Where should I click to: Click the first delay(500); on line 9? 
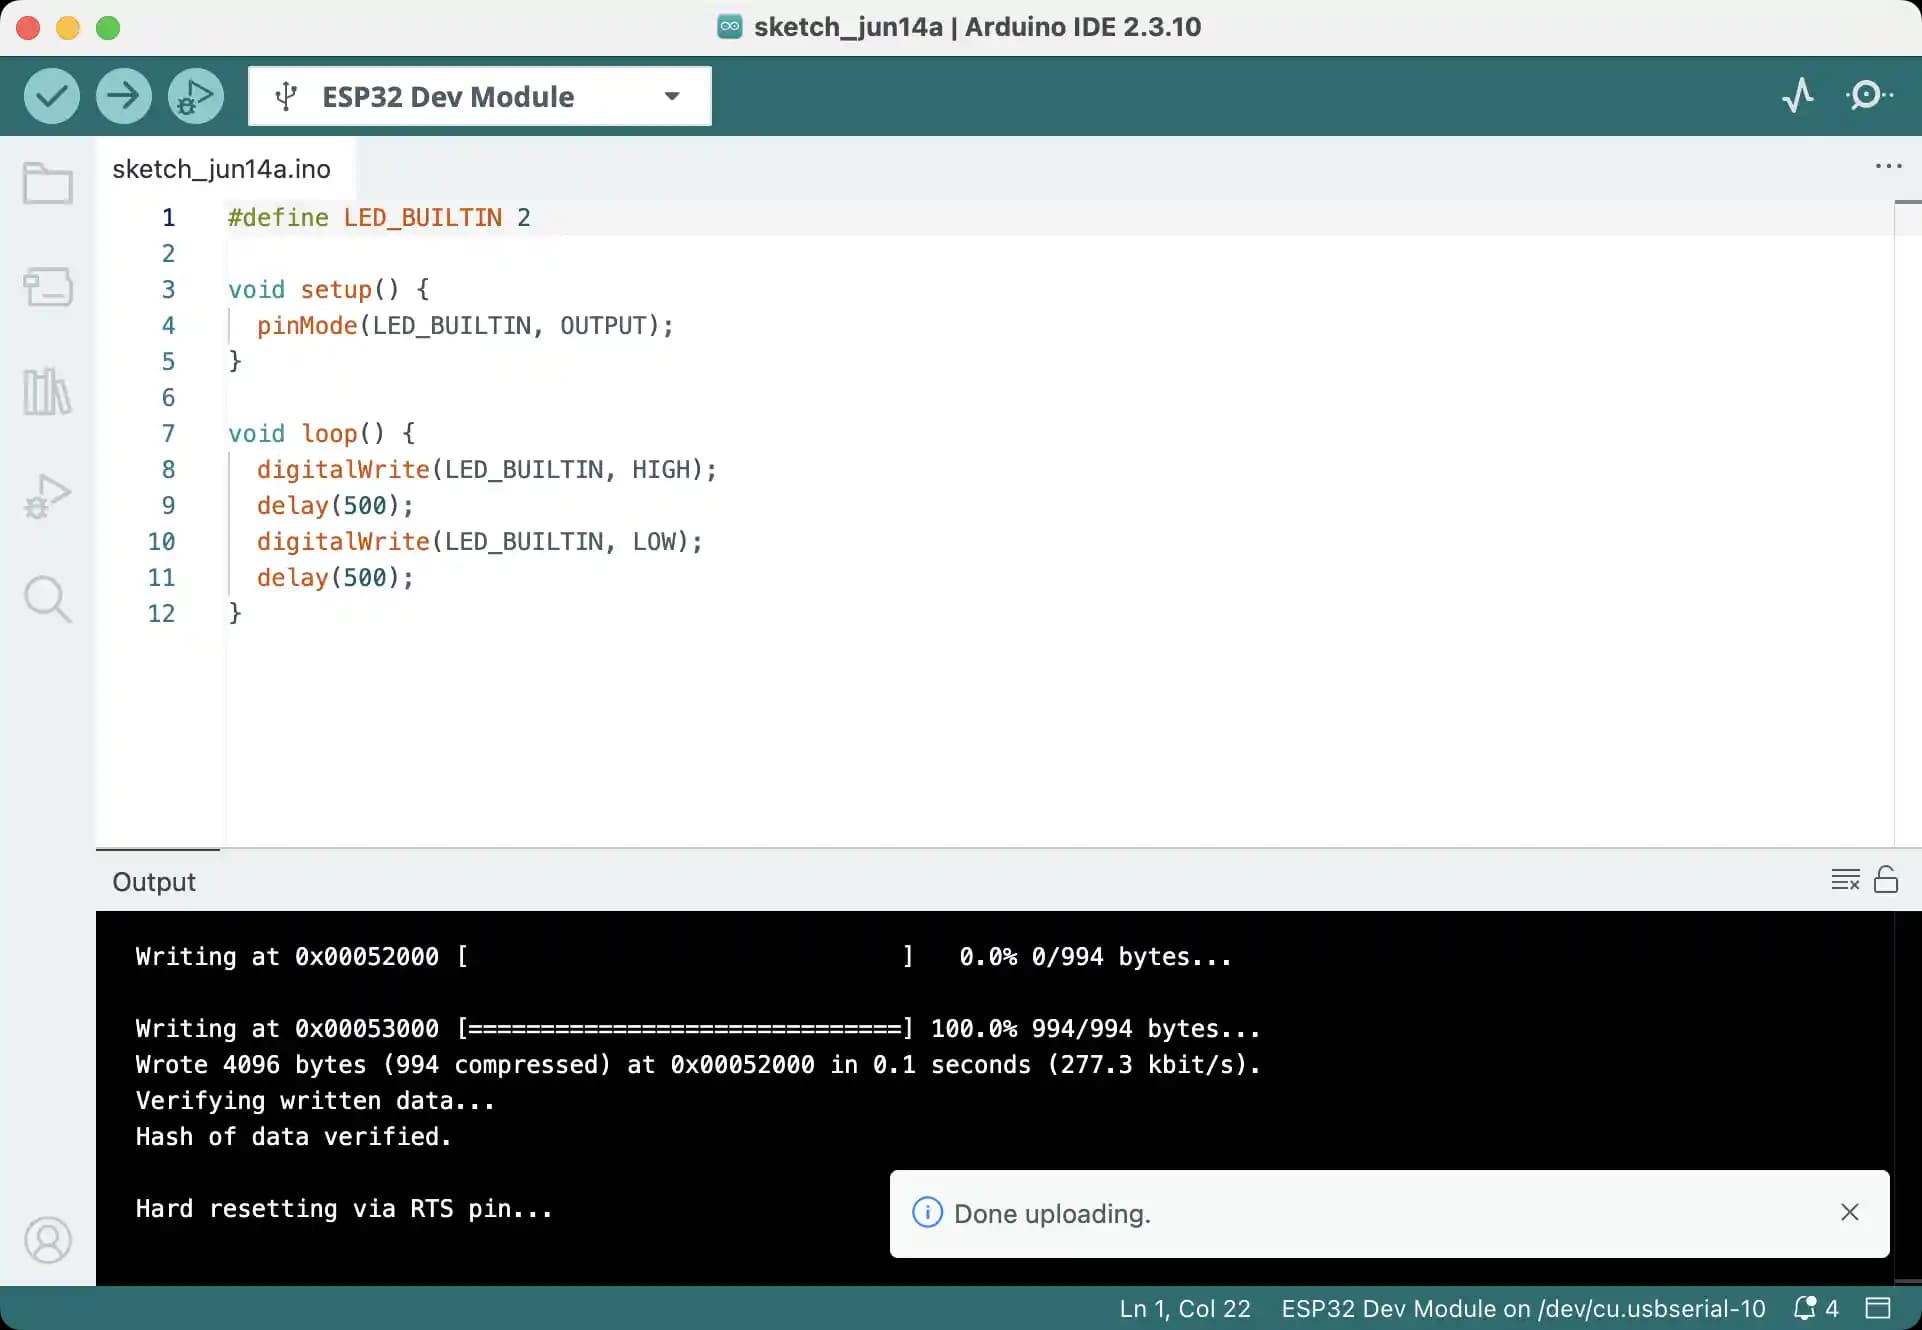click(335, 505)
